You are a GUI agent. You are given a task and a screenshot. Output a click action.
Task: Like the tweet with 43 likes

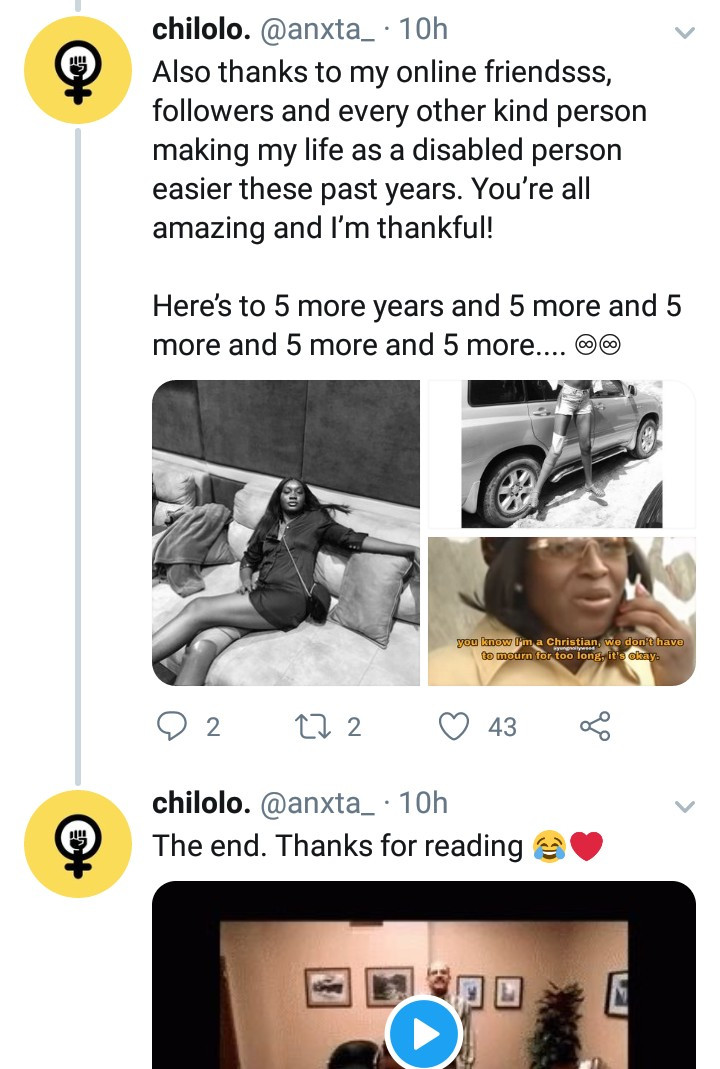(455, 726)
